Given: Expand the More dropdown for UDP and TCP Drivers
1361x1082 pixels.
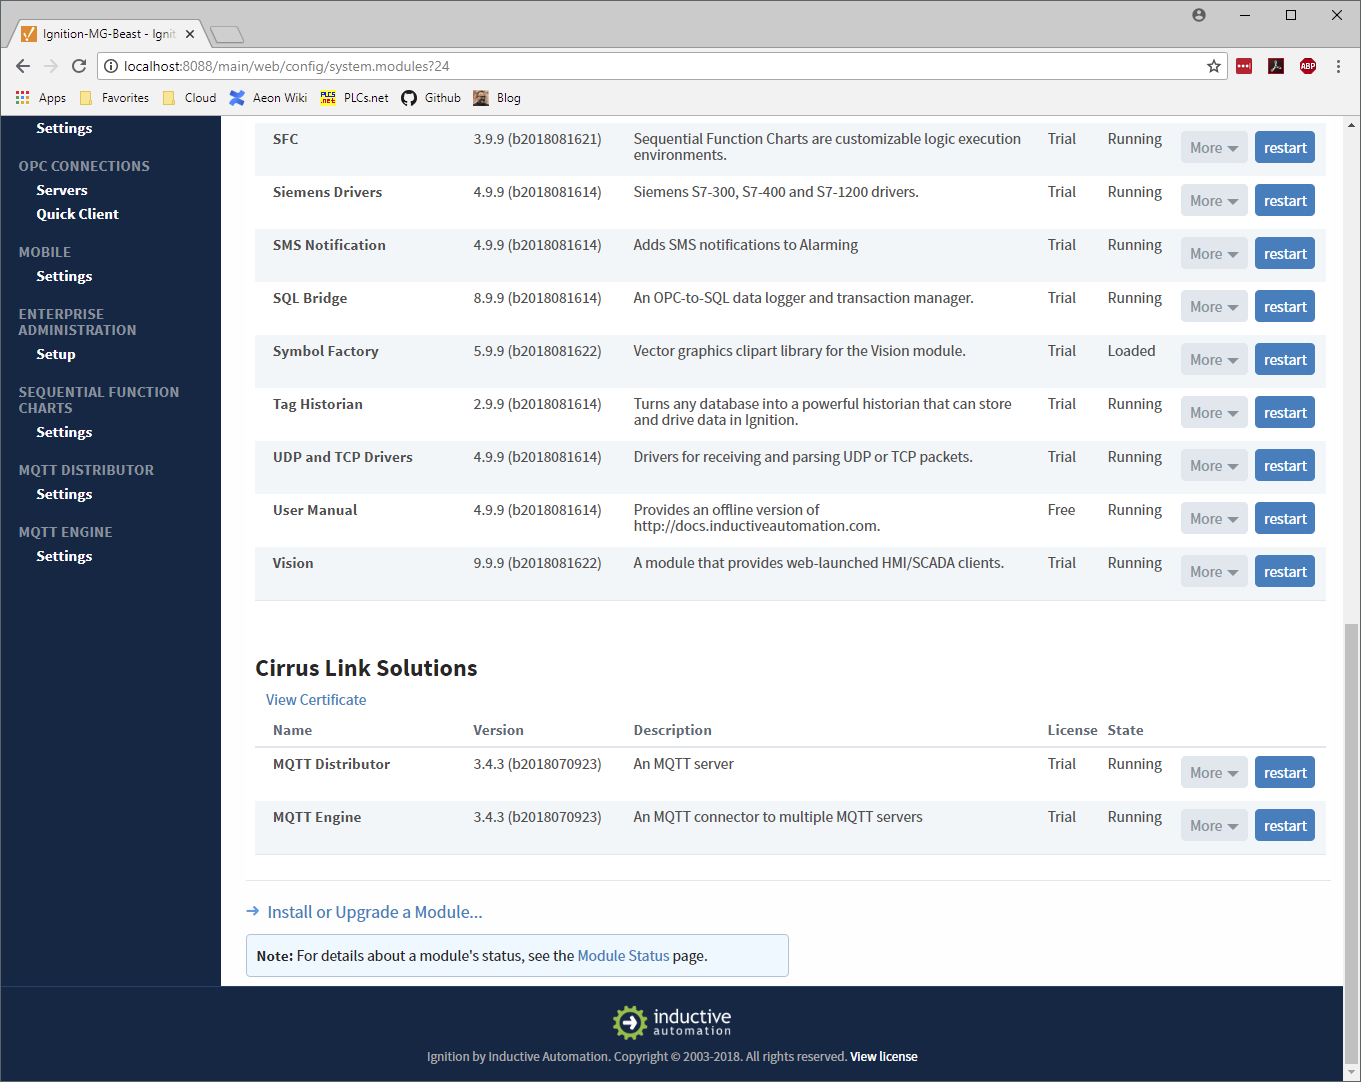Looking at the screenshot, I should pos(1214,466).
